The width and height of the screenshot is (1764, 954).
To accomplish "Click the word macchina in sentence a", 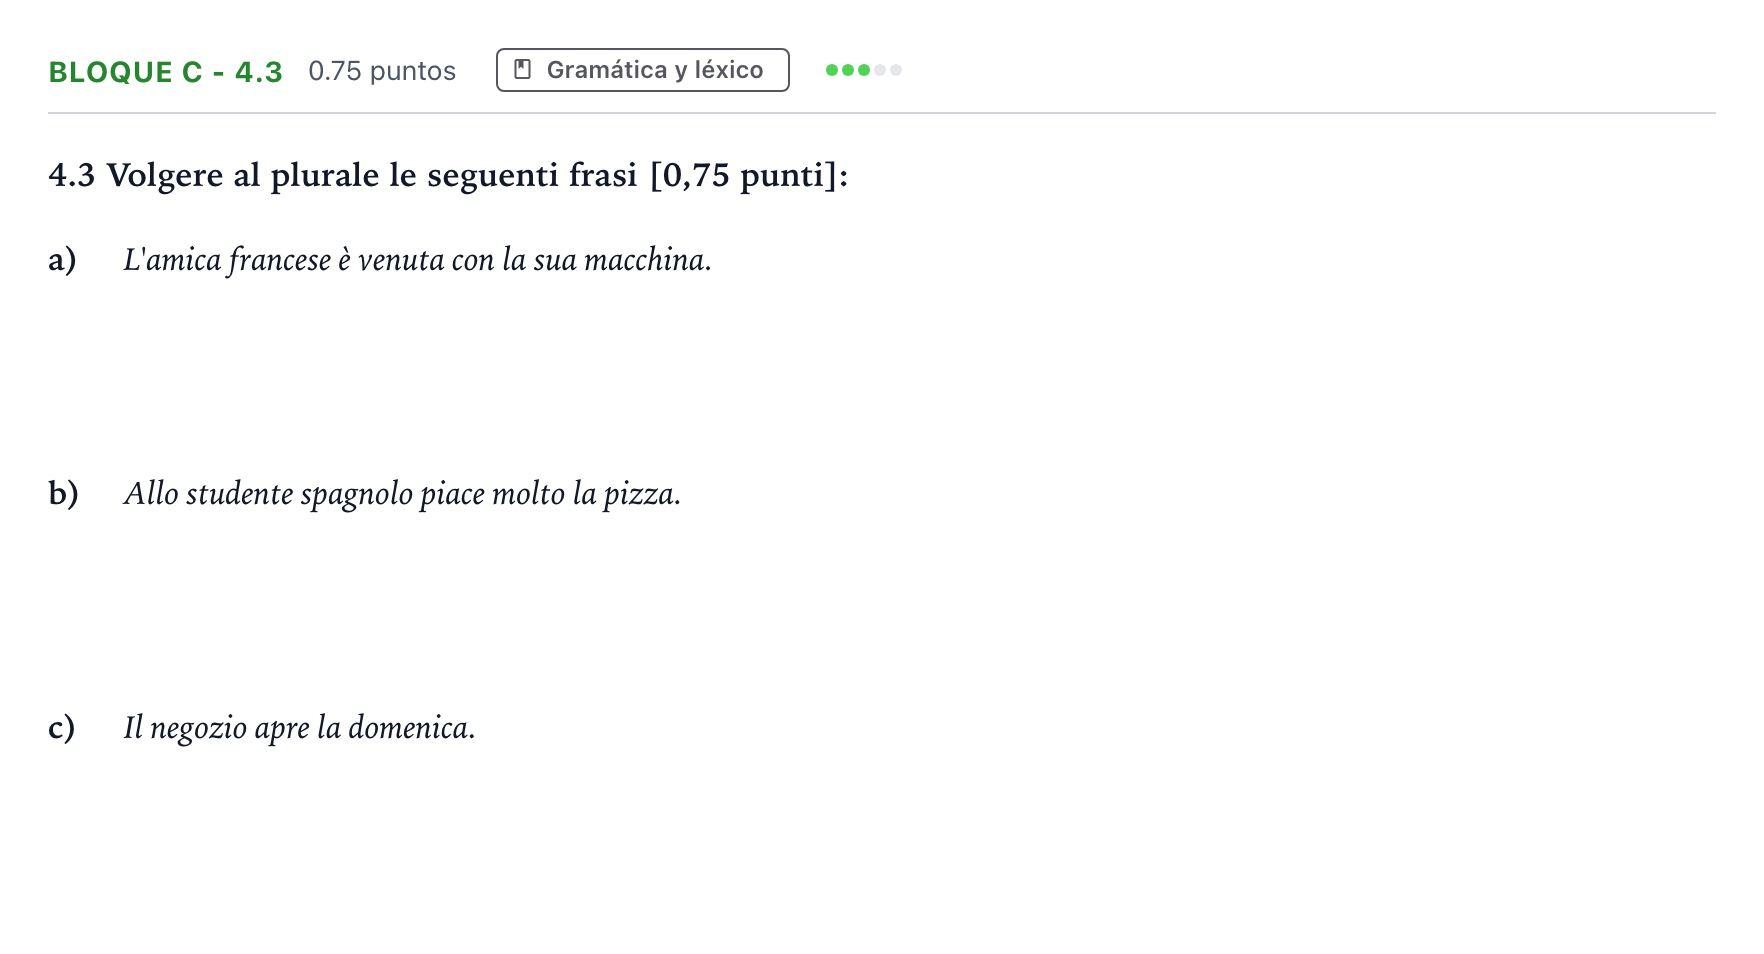I will coord(647,260).
